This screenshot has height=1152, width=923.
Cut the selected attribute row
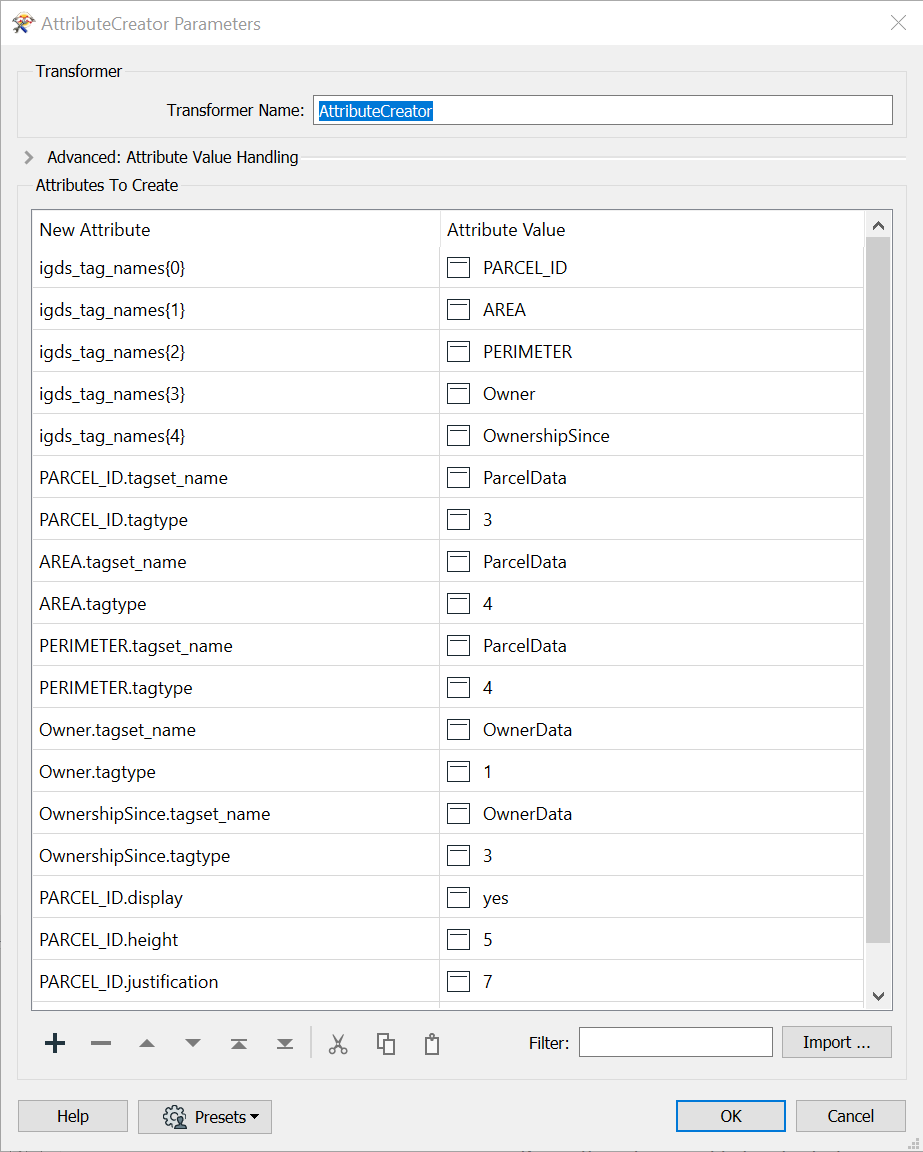(338, 1042)
